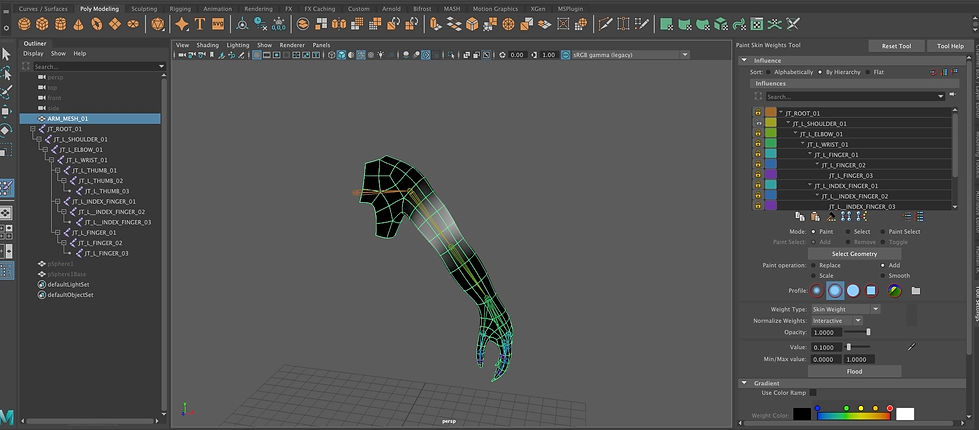
Task: Collapse the Gradient section
Action: click(x=744, y=383)
